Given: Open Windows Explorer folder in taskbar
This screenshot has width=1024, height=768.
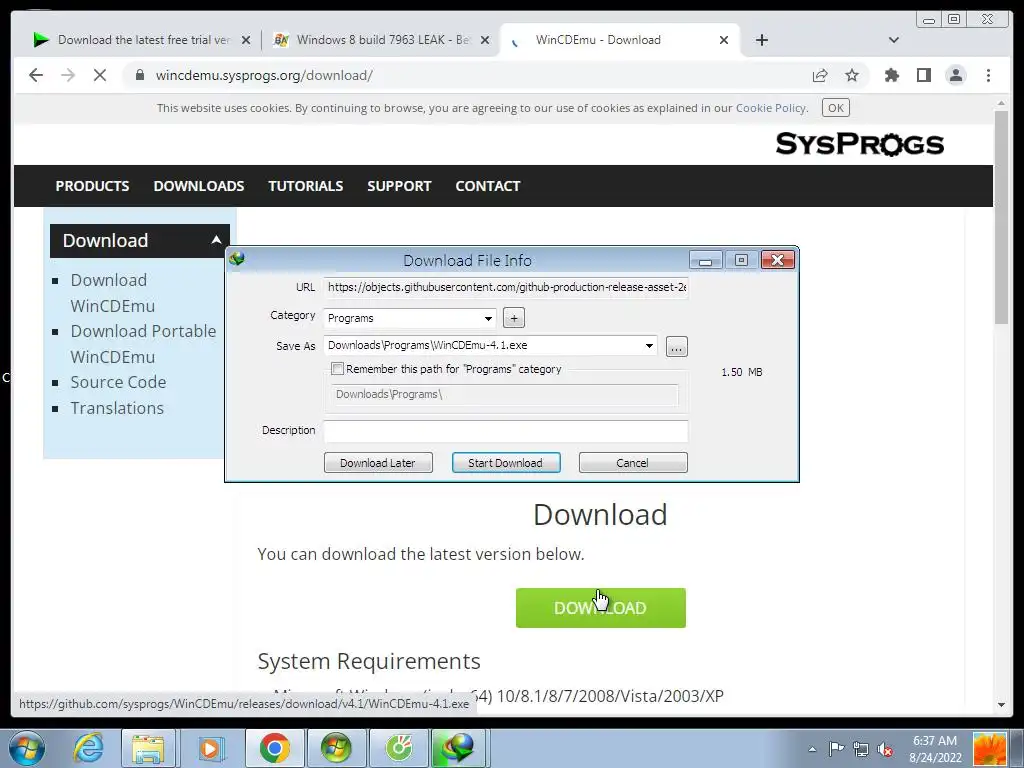Looking at the screenshot, I should tap(149, 748).
